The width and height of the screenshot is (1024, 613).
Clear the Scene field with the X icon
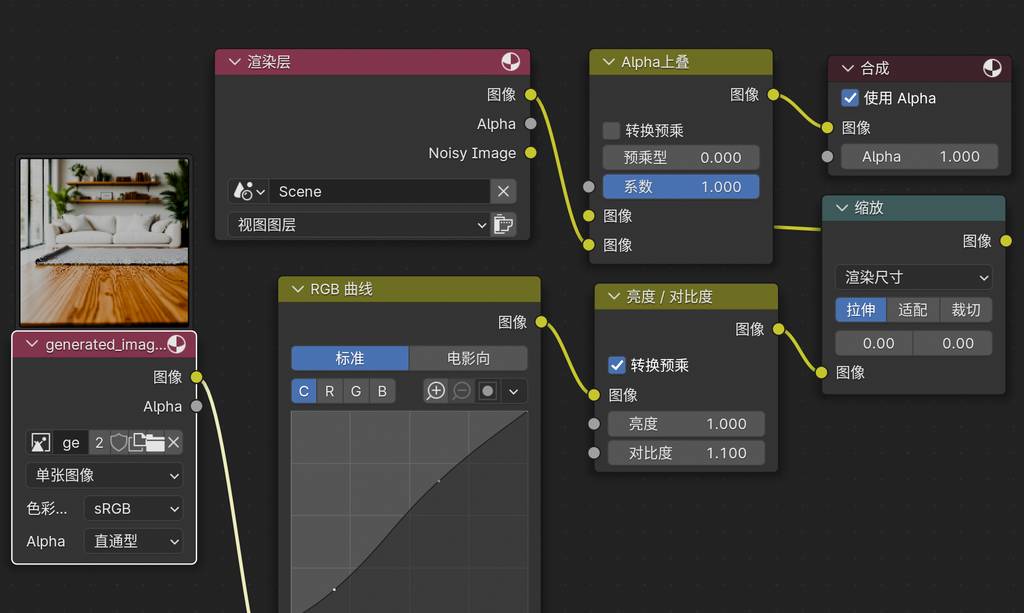pos(504,191)
